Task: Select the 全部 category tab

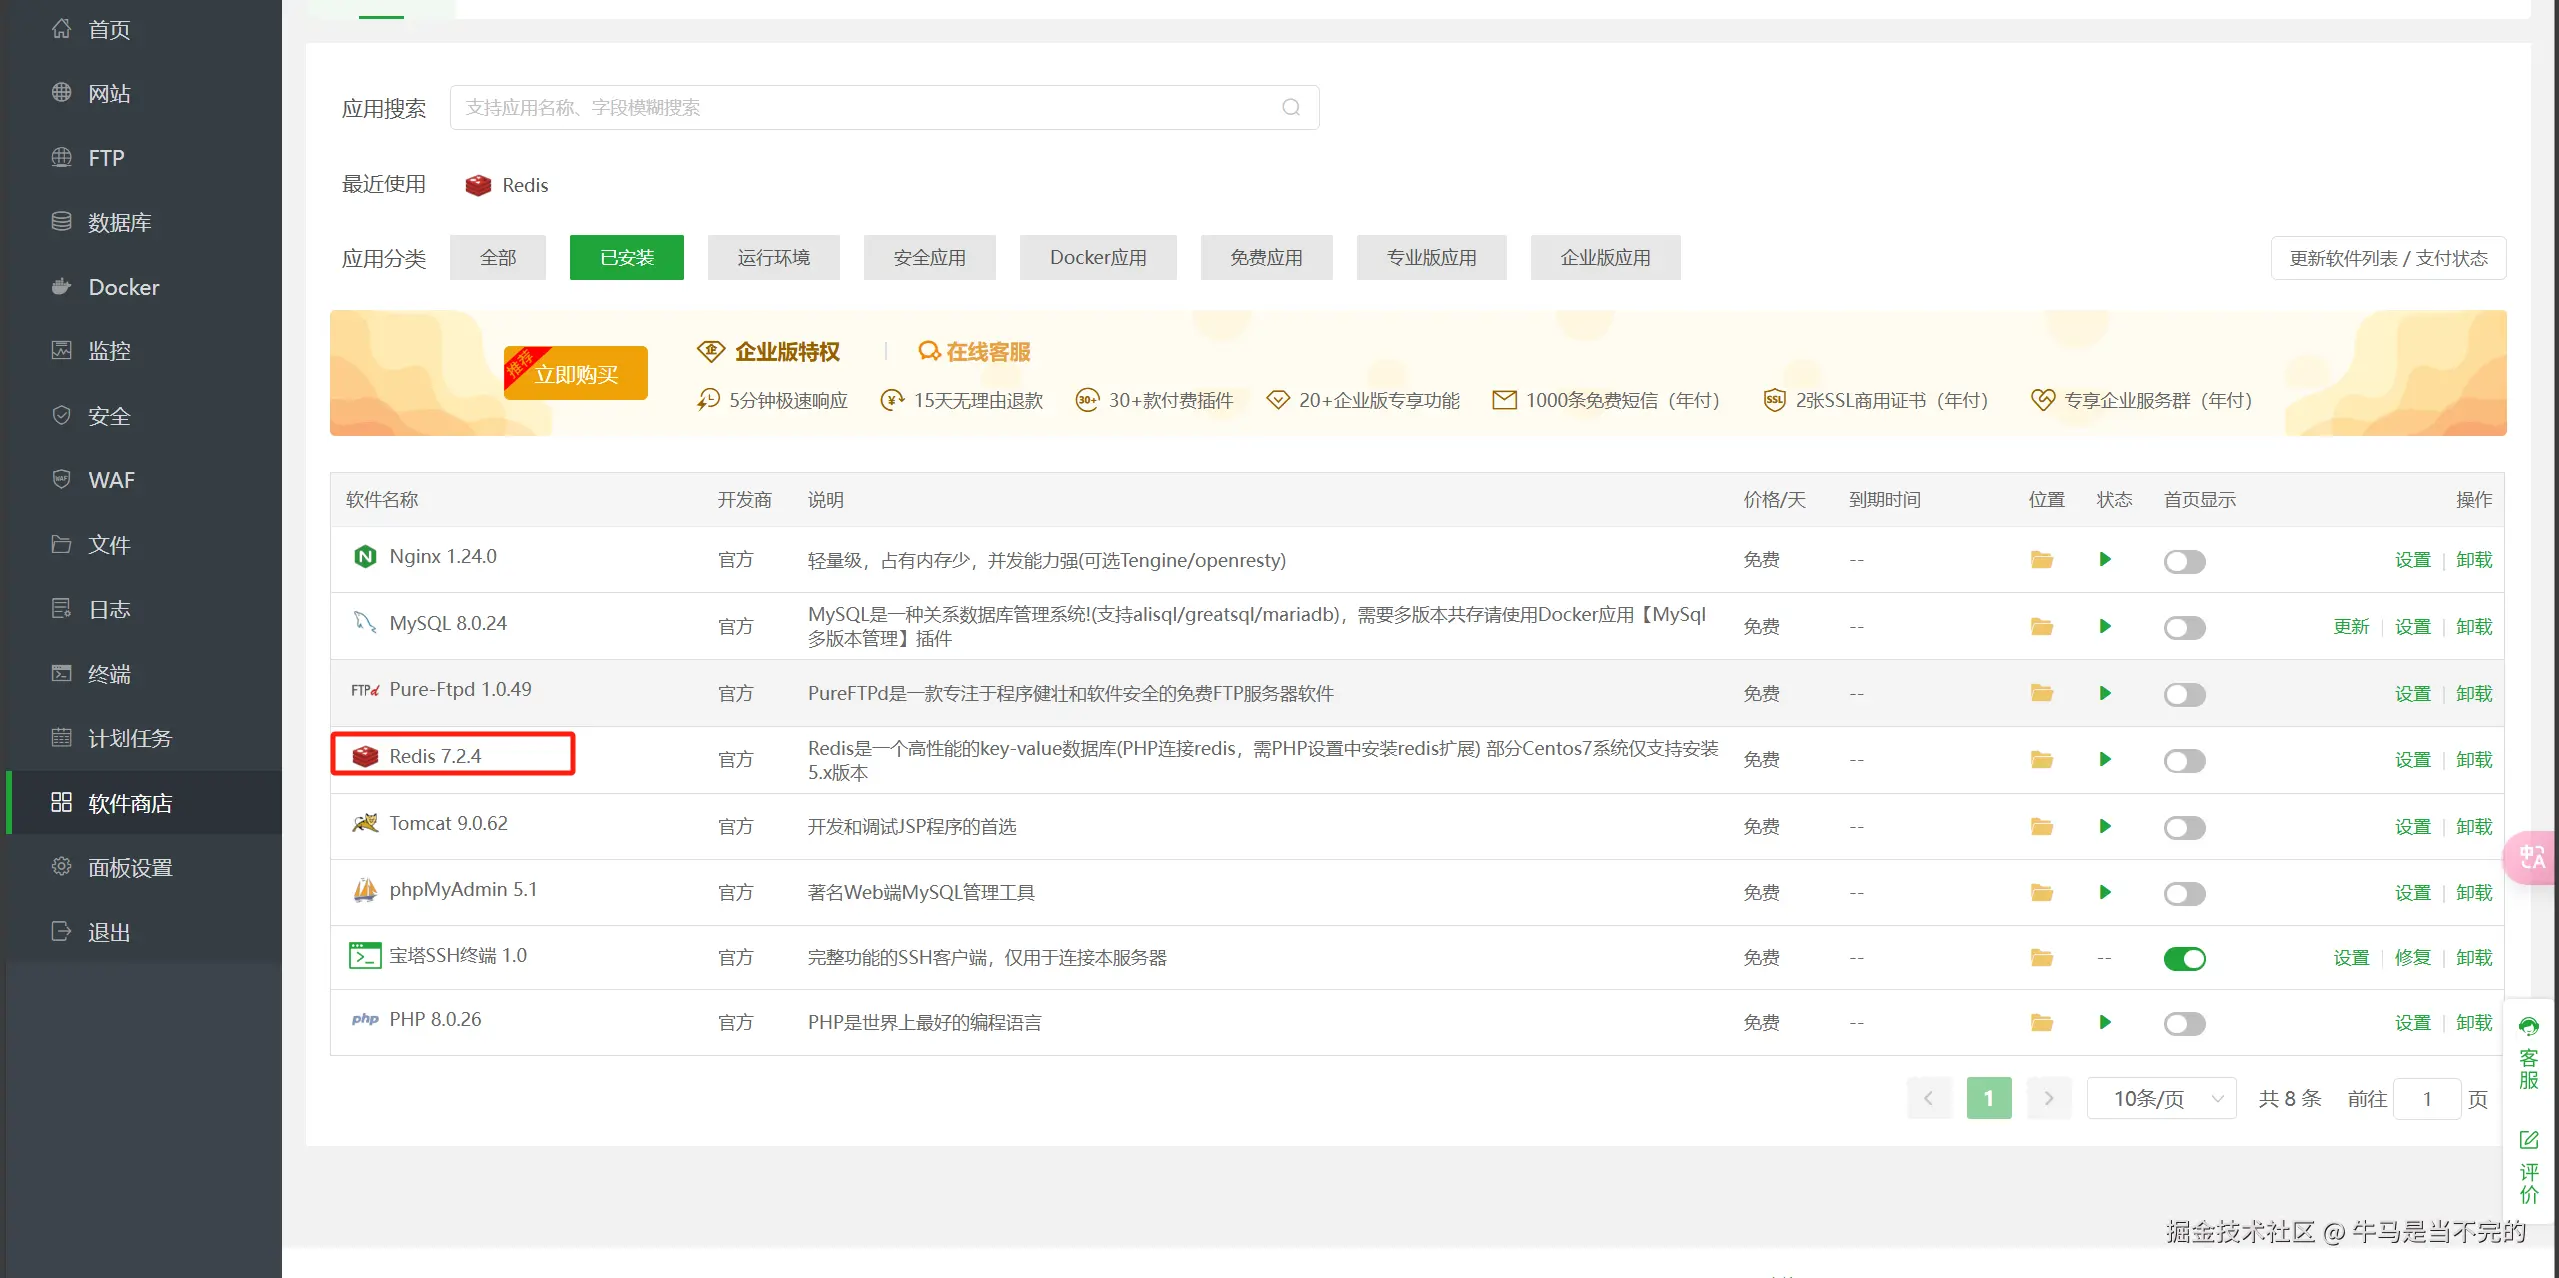Action: (498, 258)
